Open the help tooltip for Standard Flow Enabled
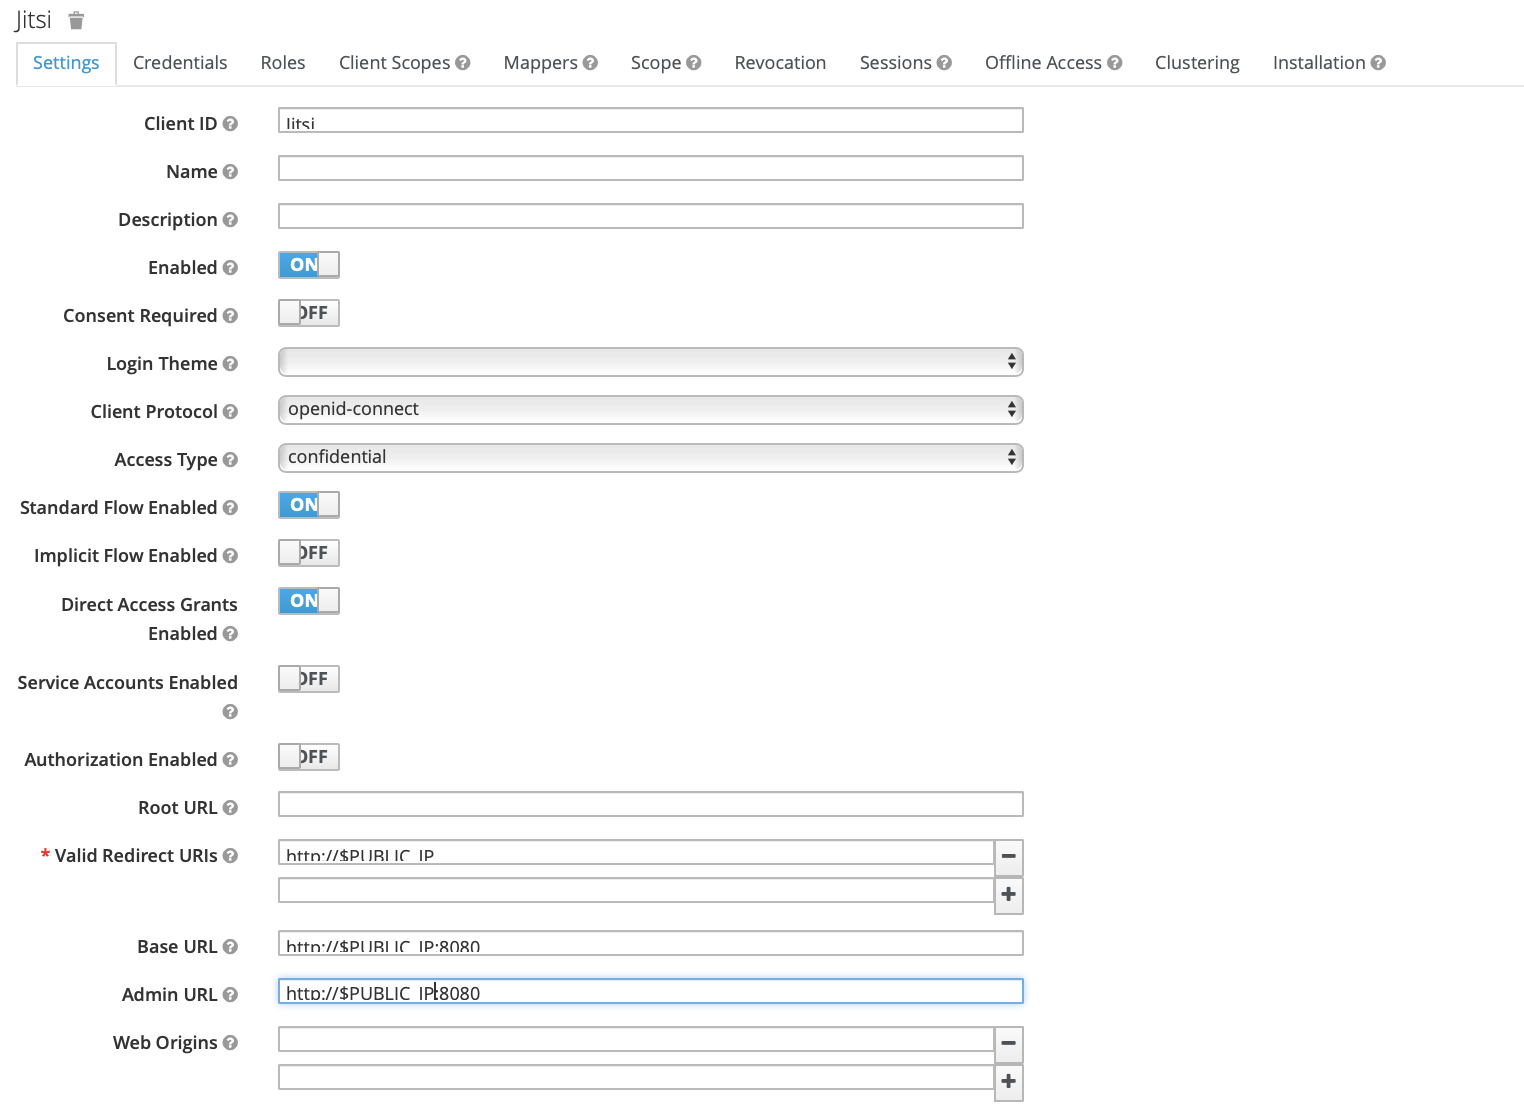Viewport: 1524px width, 1110px height. [231, 508]
